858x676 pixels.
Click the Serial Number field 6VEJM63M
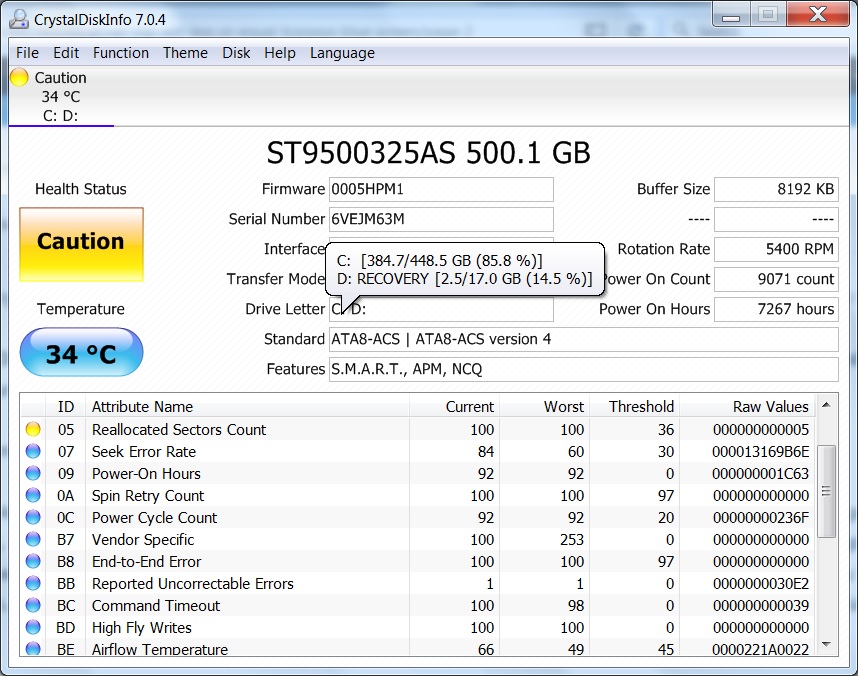[x=441, y=219]
